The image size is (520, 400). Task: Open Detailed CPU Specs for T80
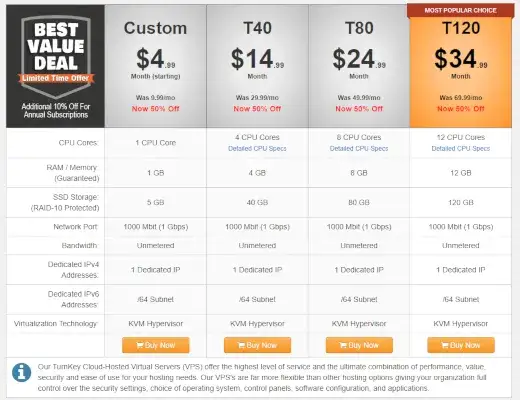click(x=359, y=149)
